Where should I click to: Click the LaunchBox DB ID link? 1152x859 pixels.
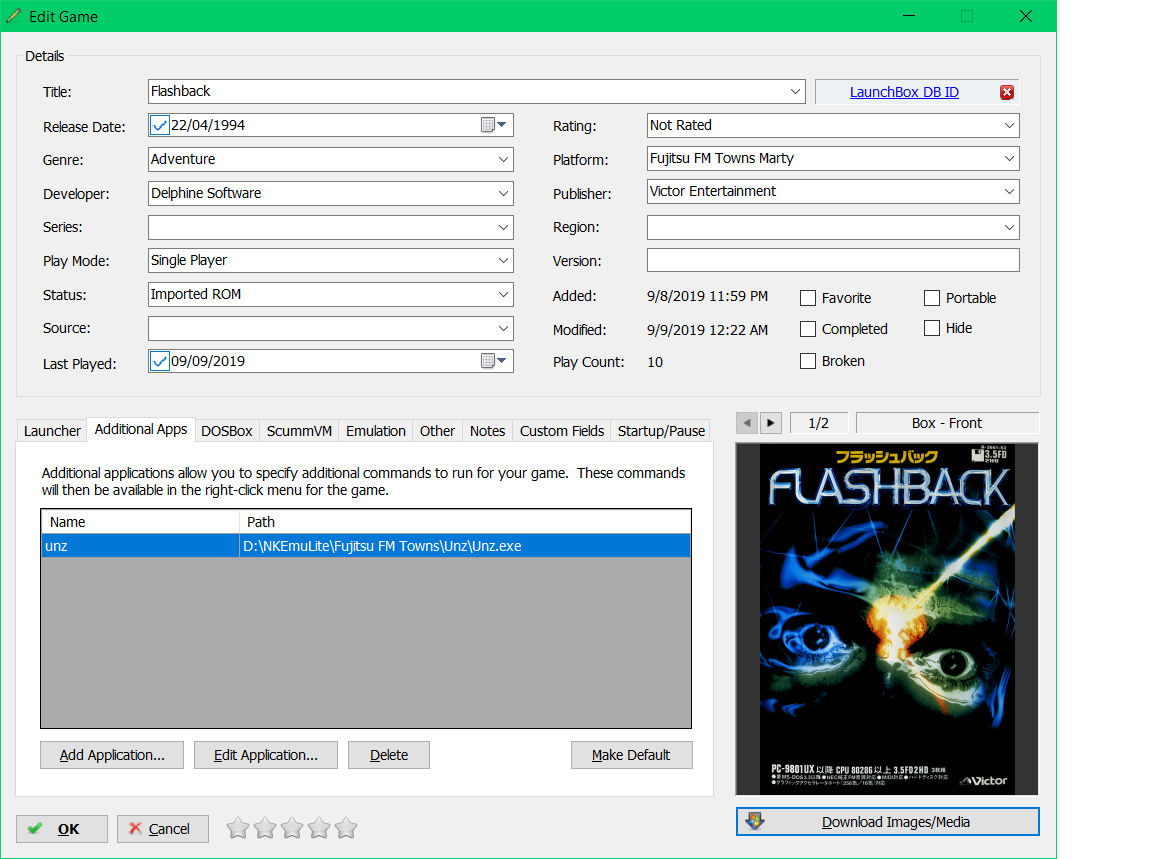(x=904, y=92)
